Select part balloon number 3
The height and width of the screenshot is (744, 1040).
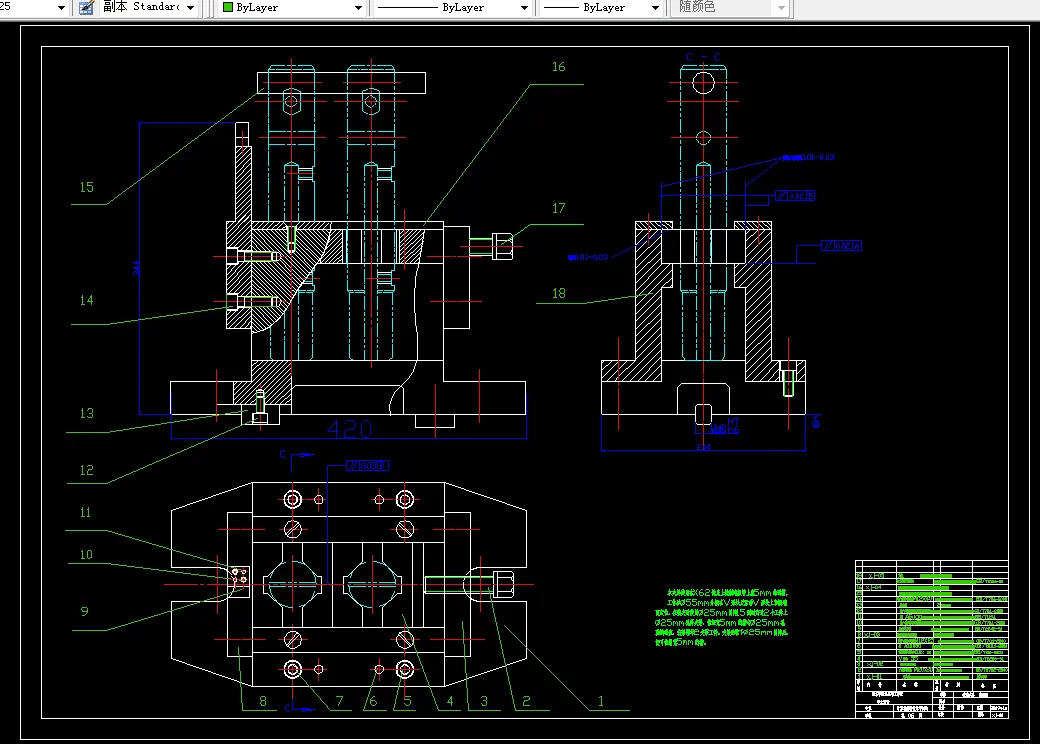tap(484, 701)
